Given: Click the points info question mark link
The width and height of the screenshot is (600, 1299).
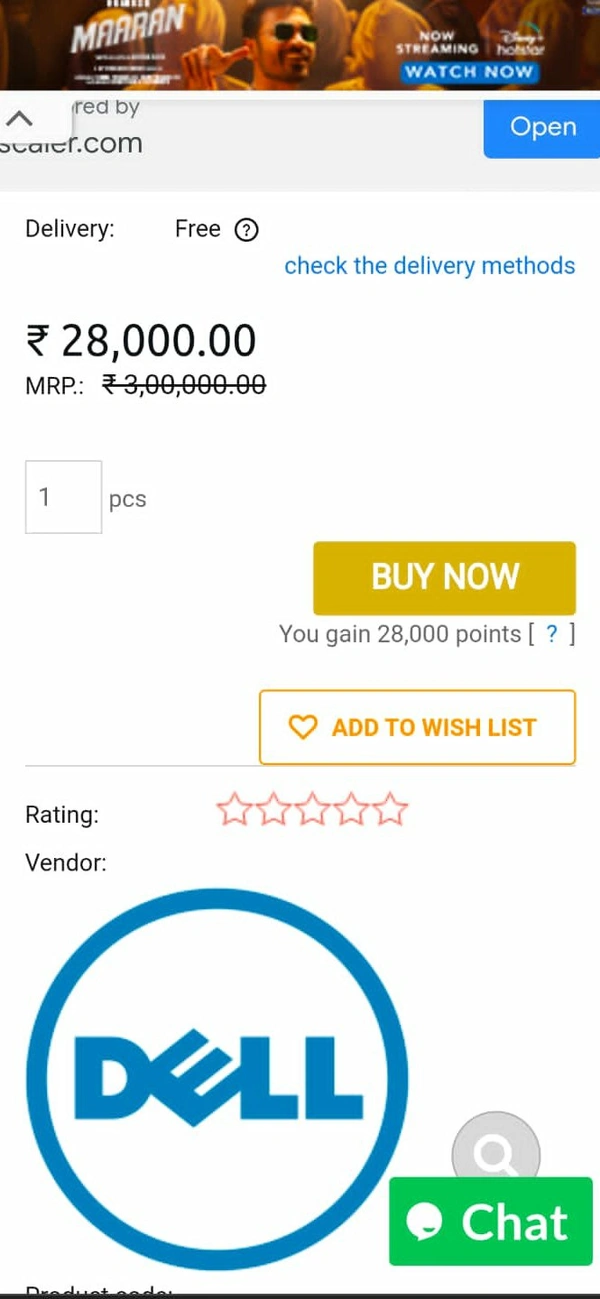Looking at the screenshot, I should (x=551, y=634).
